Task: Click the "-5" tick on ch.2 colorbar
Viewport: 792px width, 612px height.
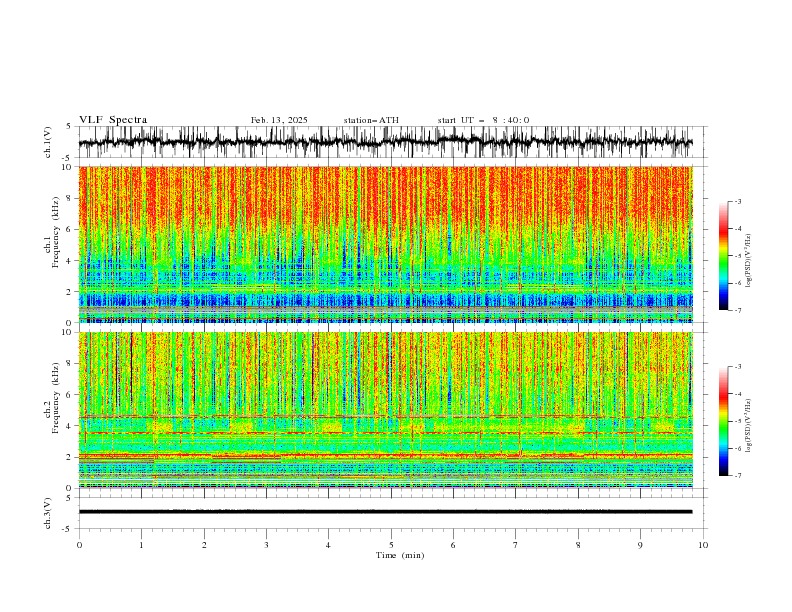Action: pos(737,421)
